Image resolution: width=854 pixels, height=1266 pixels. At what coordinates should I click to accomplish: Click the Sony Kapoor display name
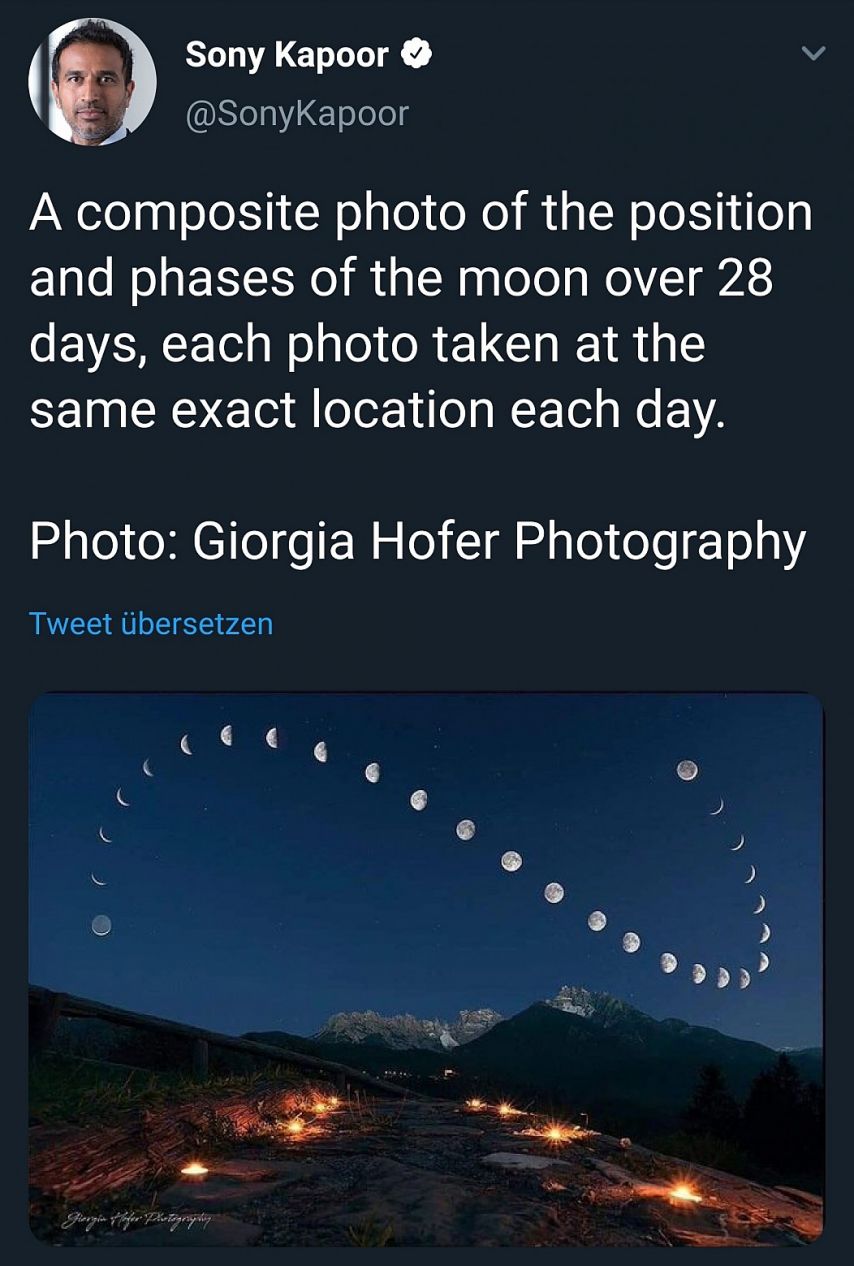(x=287, y=55)
